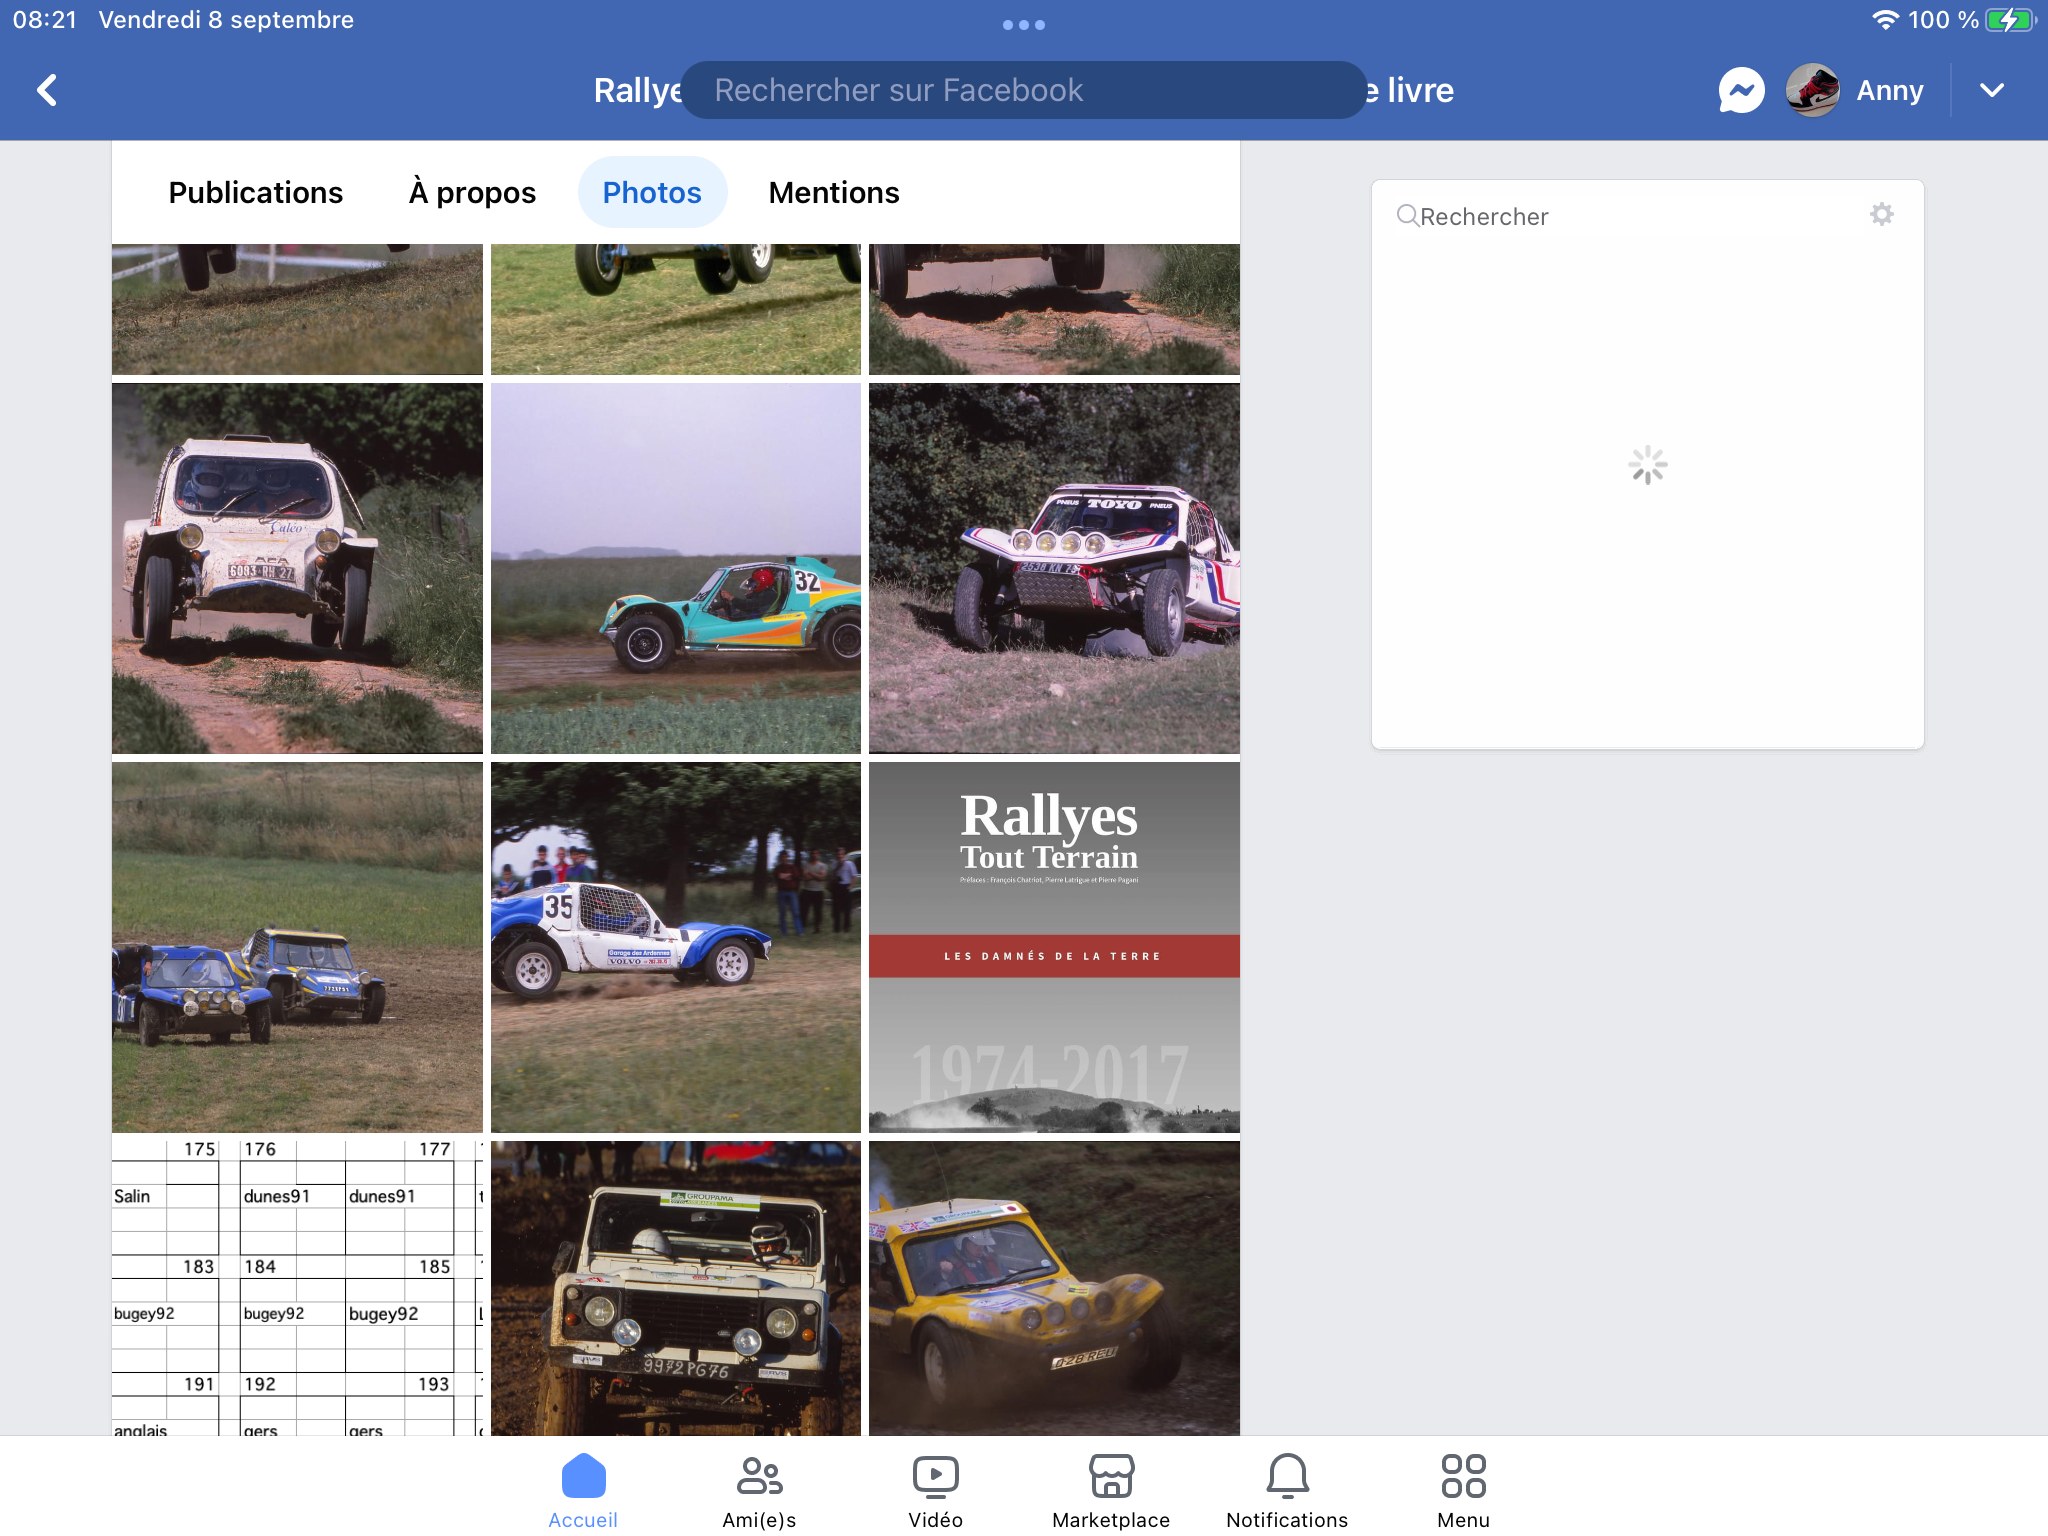Tap the battery charging indicator
Viewport: 2048px width, 1536px height.
point(2010,20)
